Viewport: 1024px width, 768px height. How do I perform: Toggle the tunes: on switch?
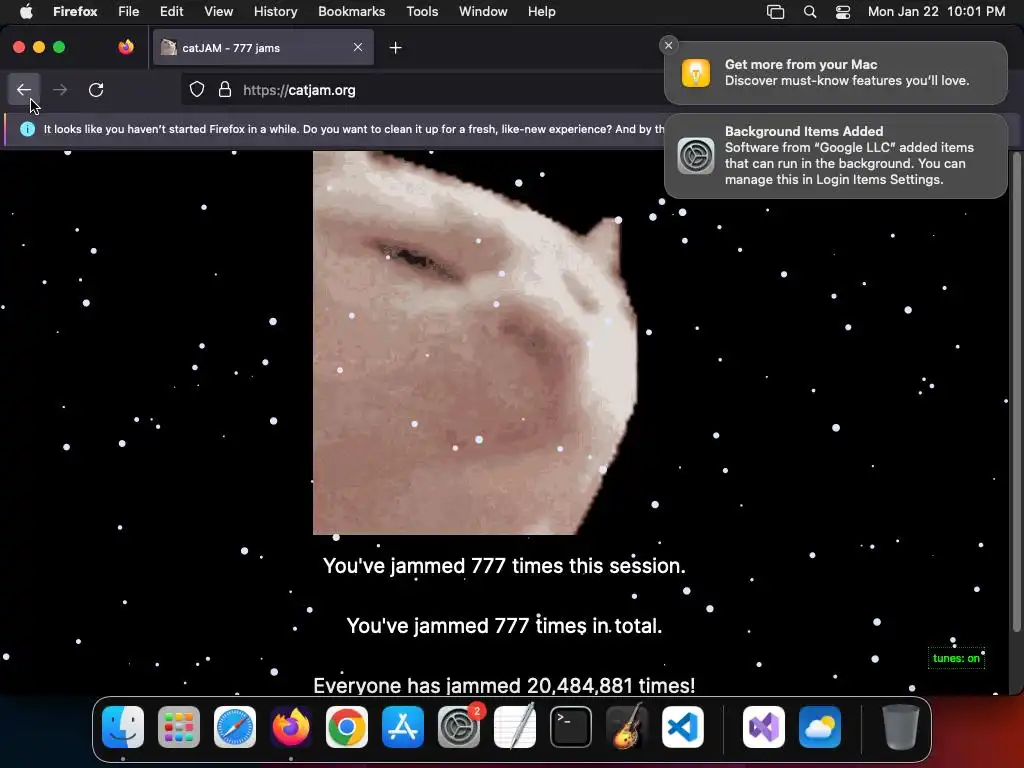click(956, 658)
